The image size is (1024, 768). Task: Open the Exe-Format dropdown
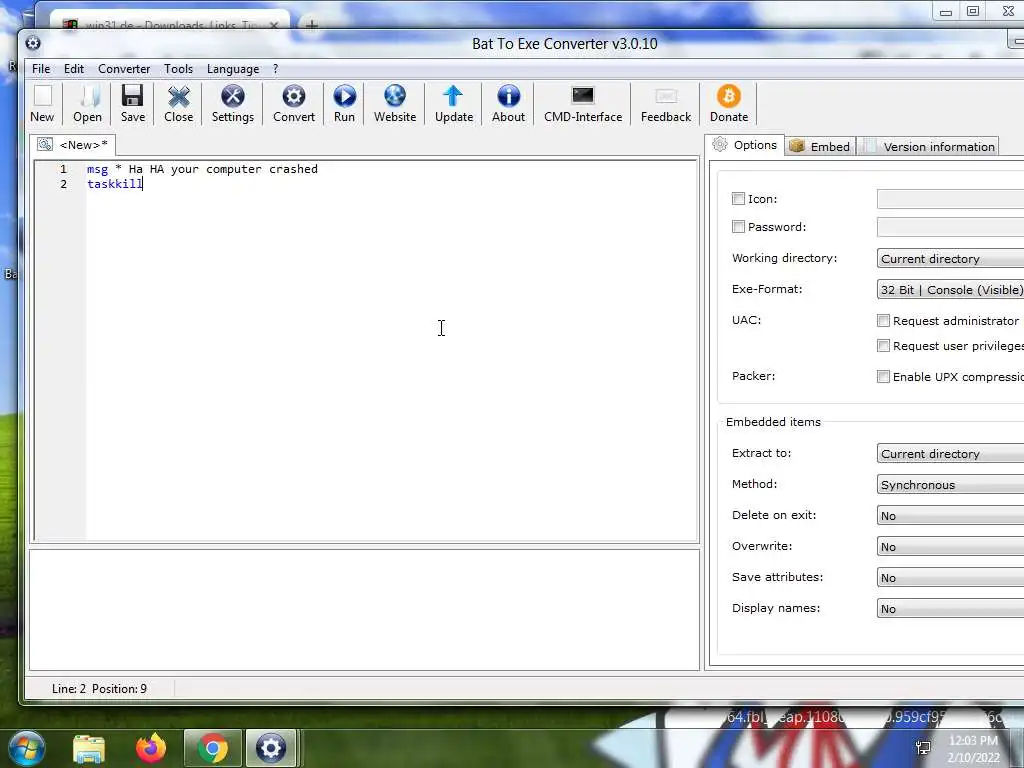(x=950, y=289)
